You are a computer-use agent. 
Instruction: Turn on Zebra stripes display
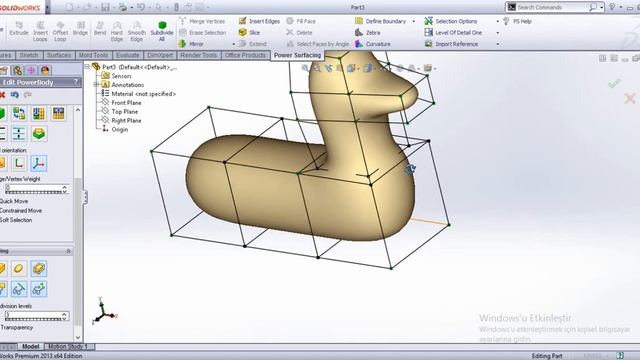click(x=368, y=32)
